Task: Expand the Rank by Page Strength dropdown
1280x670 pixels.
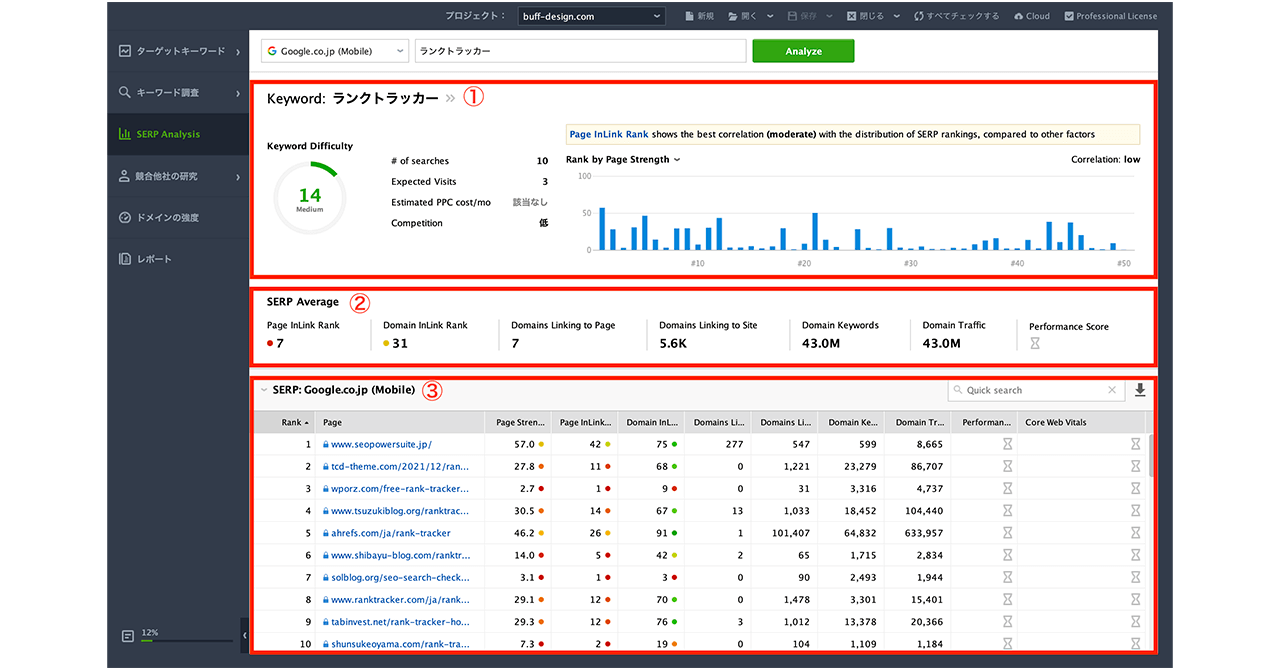Action: (x=677, y=160)
